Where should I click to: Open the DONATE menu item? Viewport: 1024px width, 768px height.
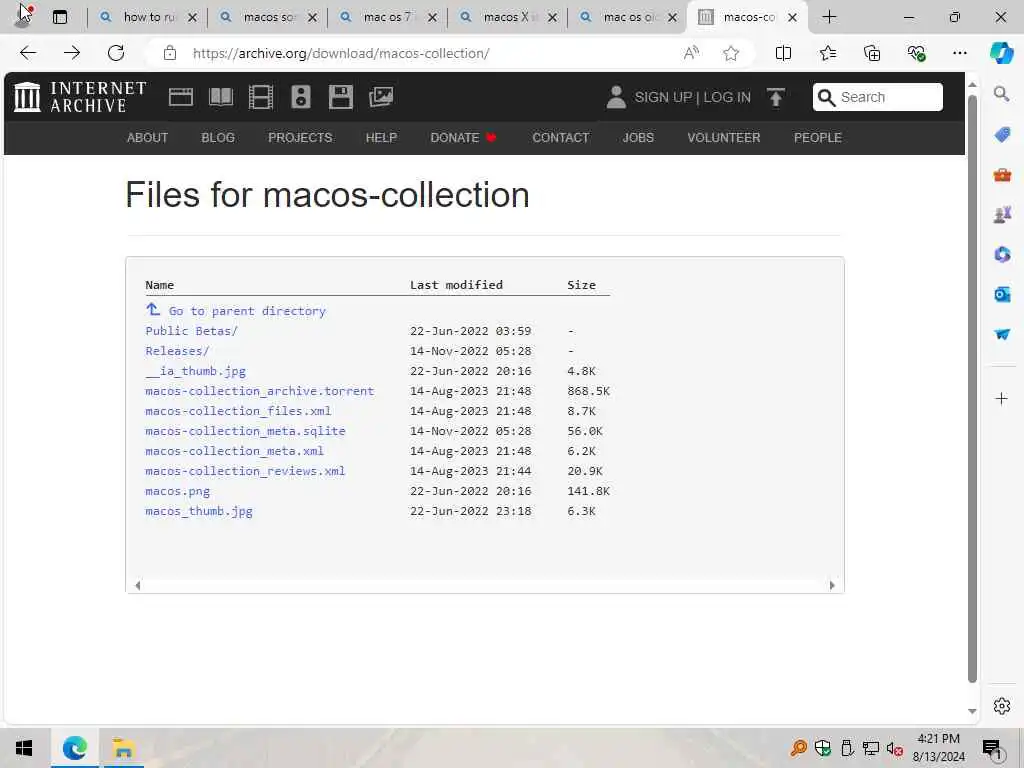[x=463, y=138]
